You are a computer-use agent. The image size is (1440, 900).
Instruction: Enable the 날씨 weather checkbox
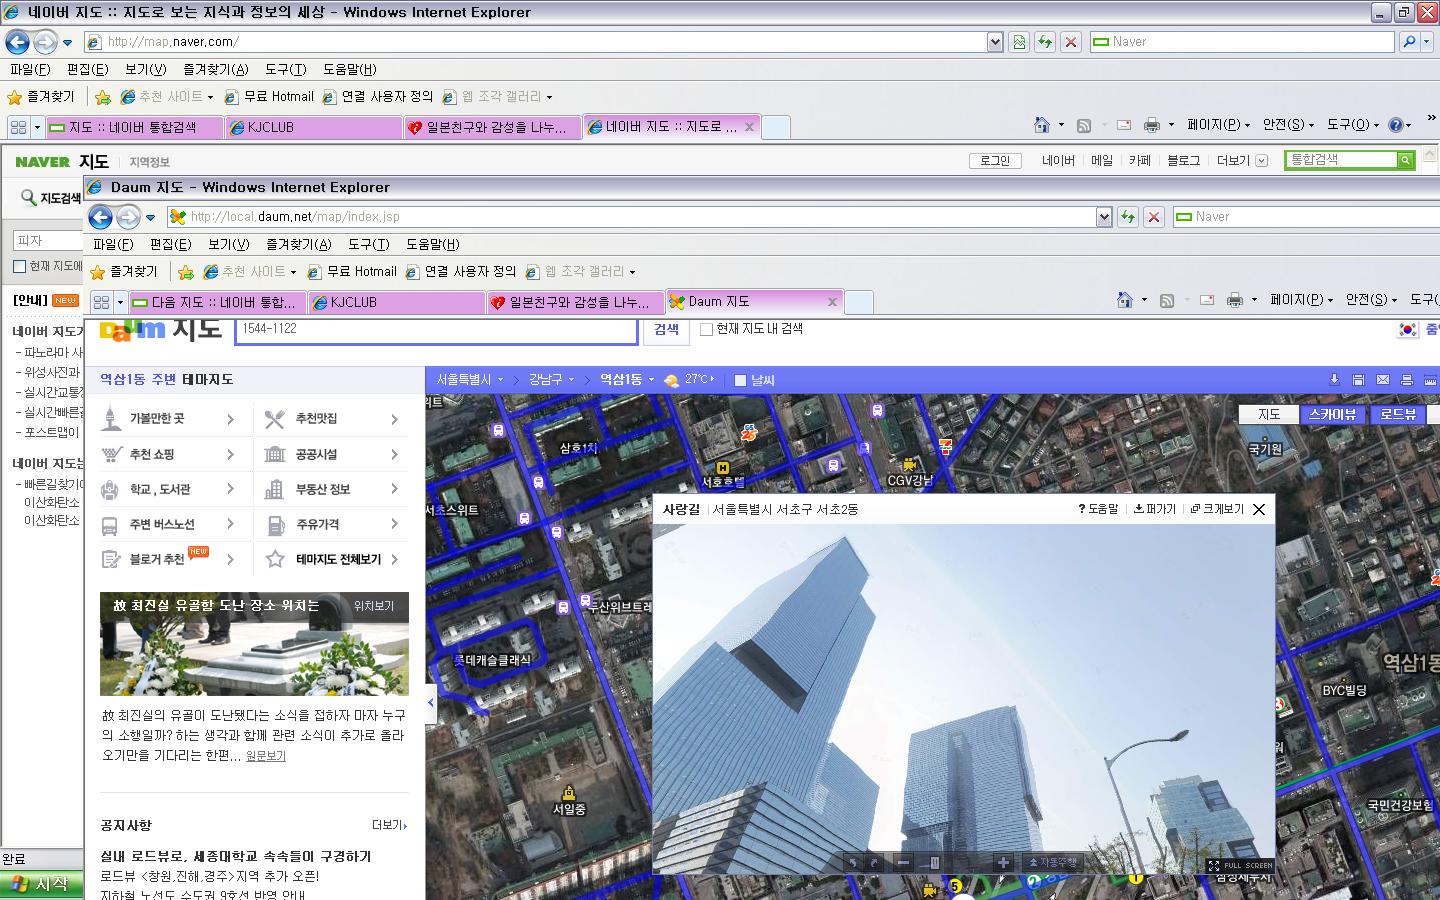pos(740,380)
